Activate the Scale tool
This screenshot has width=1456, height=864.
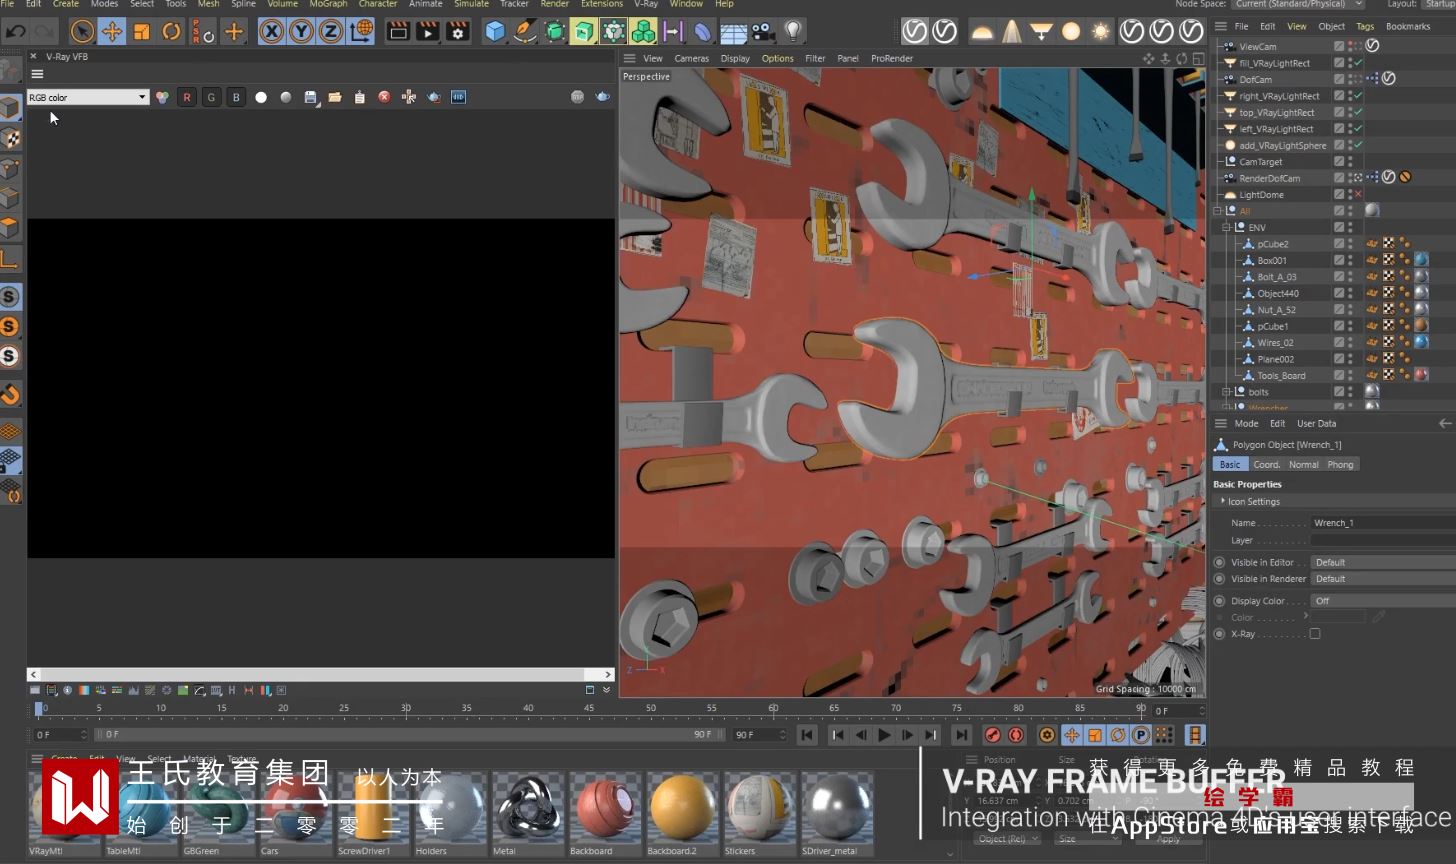tap(142, 31)
